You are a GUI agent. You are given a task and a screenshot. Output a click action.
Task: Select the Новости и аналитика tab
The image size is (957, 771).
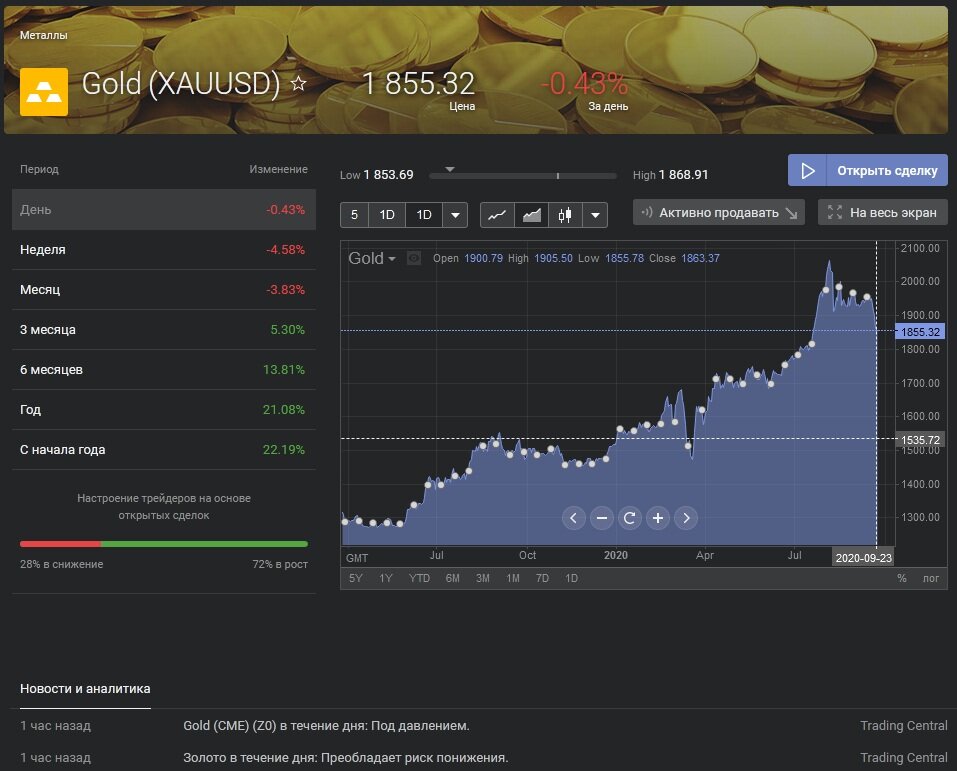pos(85,689)
